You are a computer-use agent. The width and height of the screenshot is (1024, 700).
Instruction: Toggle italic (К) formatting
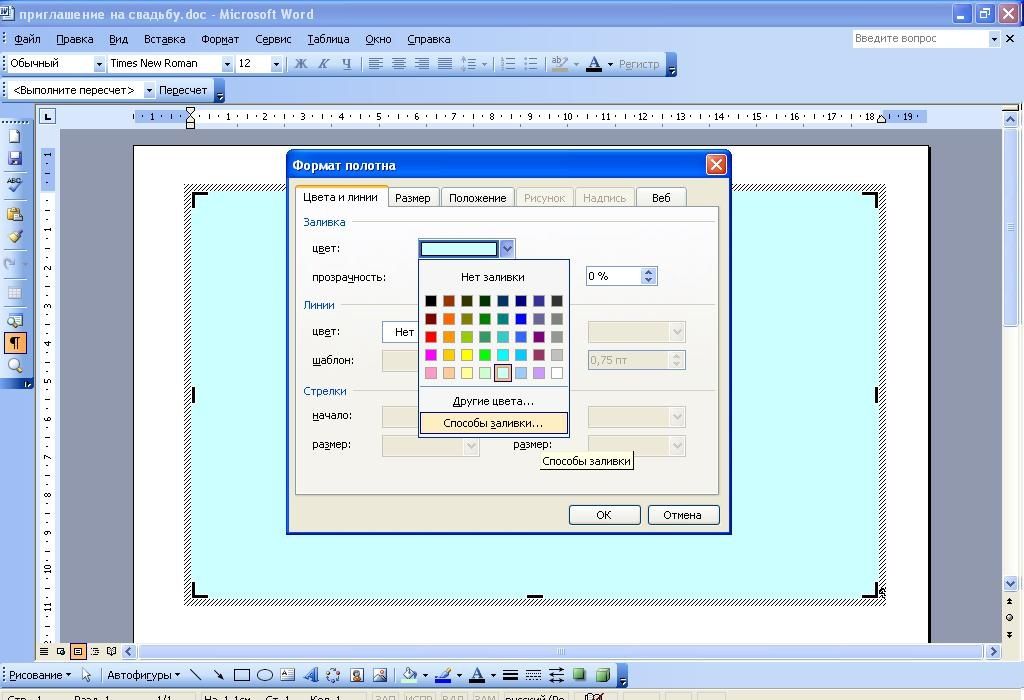tap(323, 64)
